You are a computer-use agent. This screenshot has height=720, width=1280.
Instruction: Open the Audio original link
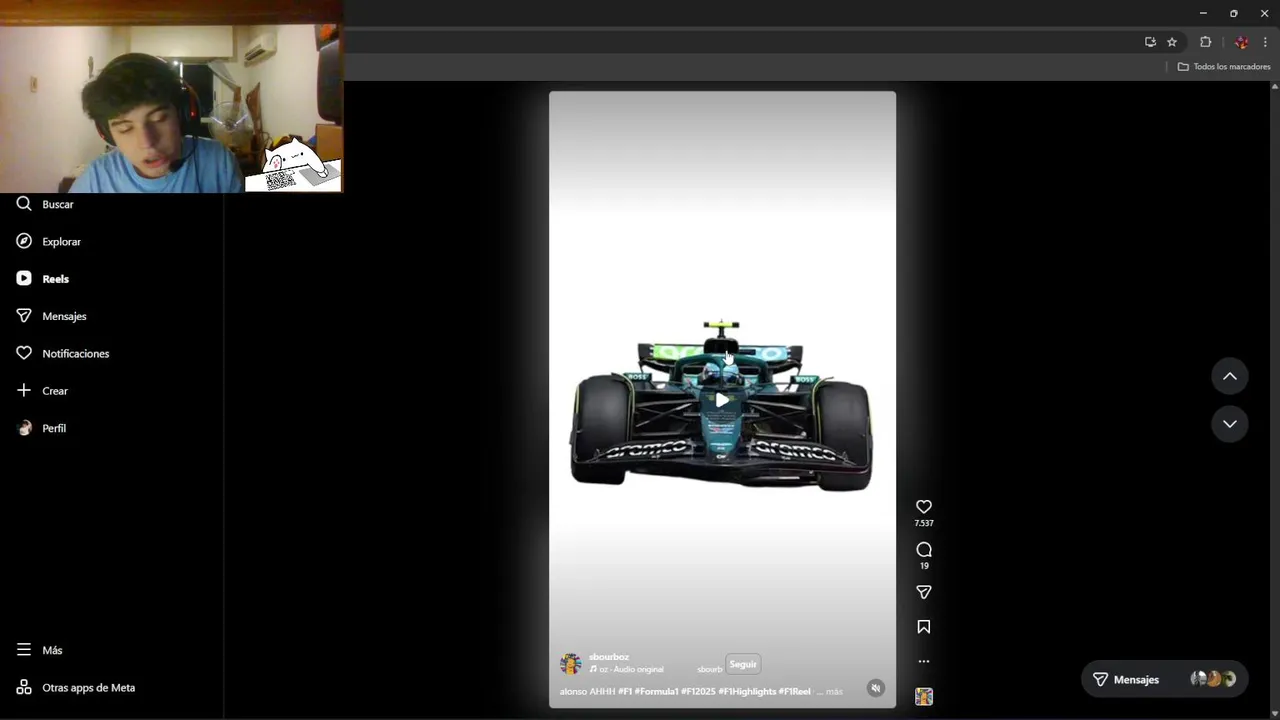coord(631,669)
